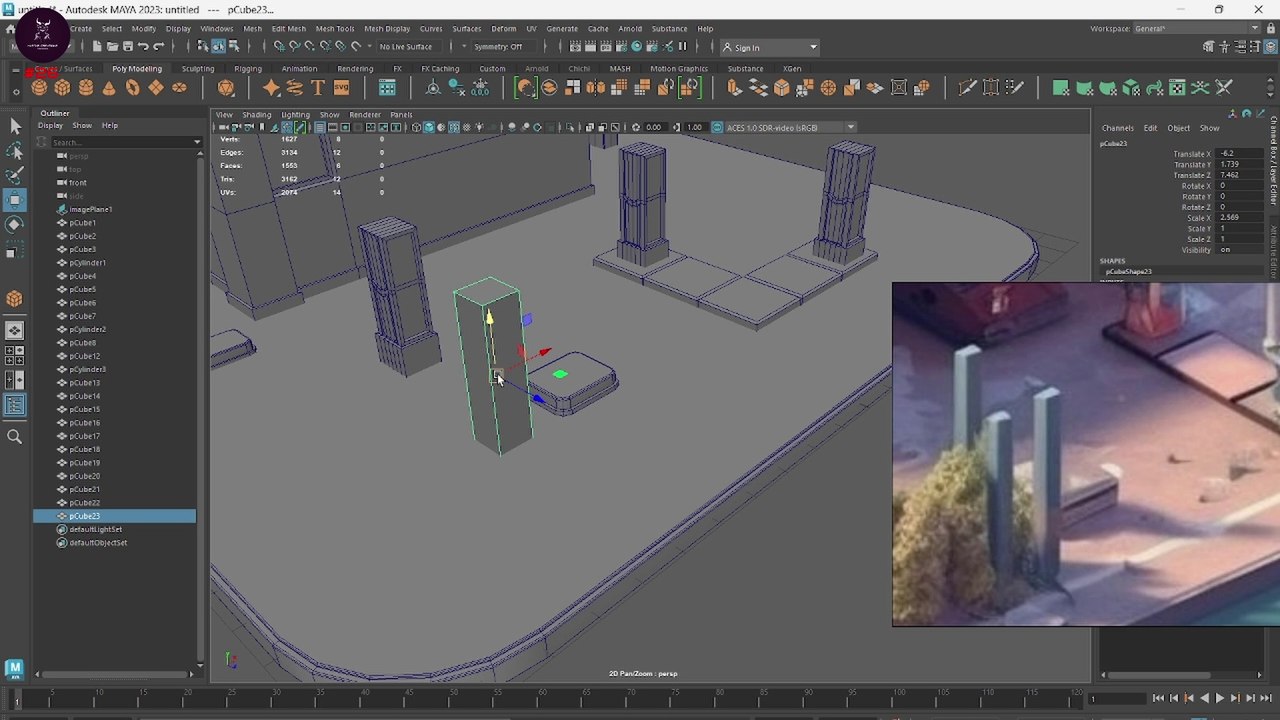Toggle the Outliner panel button in sidebar
1280x720 pixels.
click(14, 405)
